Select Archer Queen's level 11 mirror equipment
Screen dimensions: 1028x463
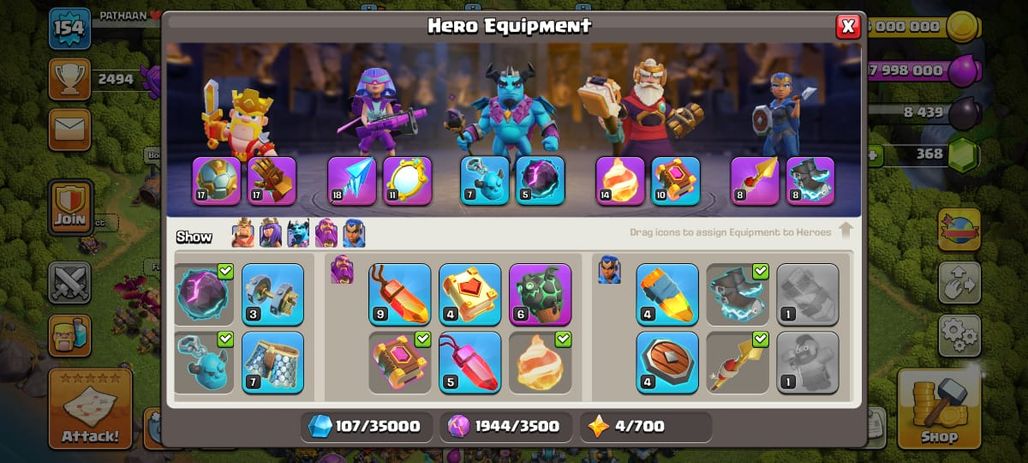407,181
